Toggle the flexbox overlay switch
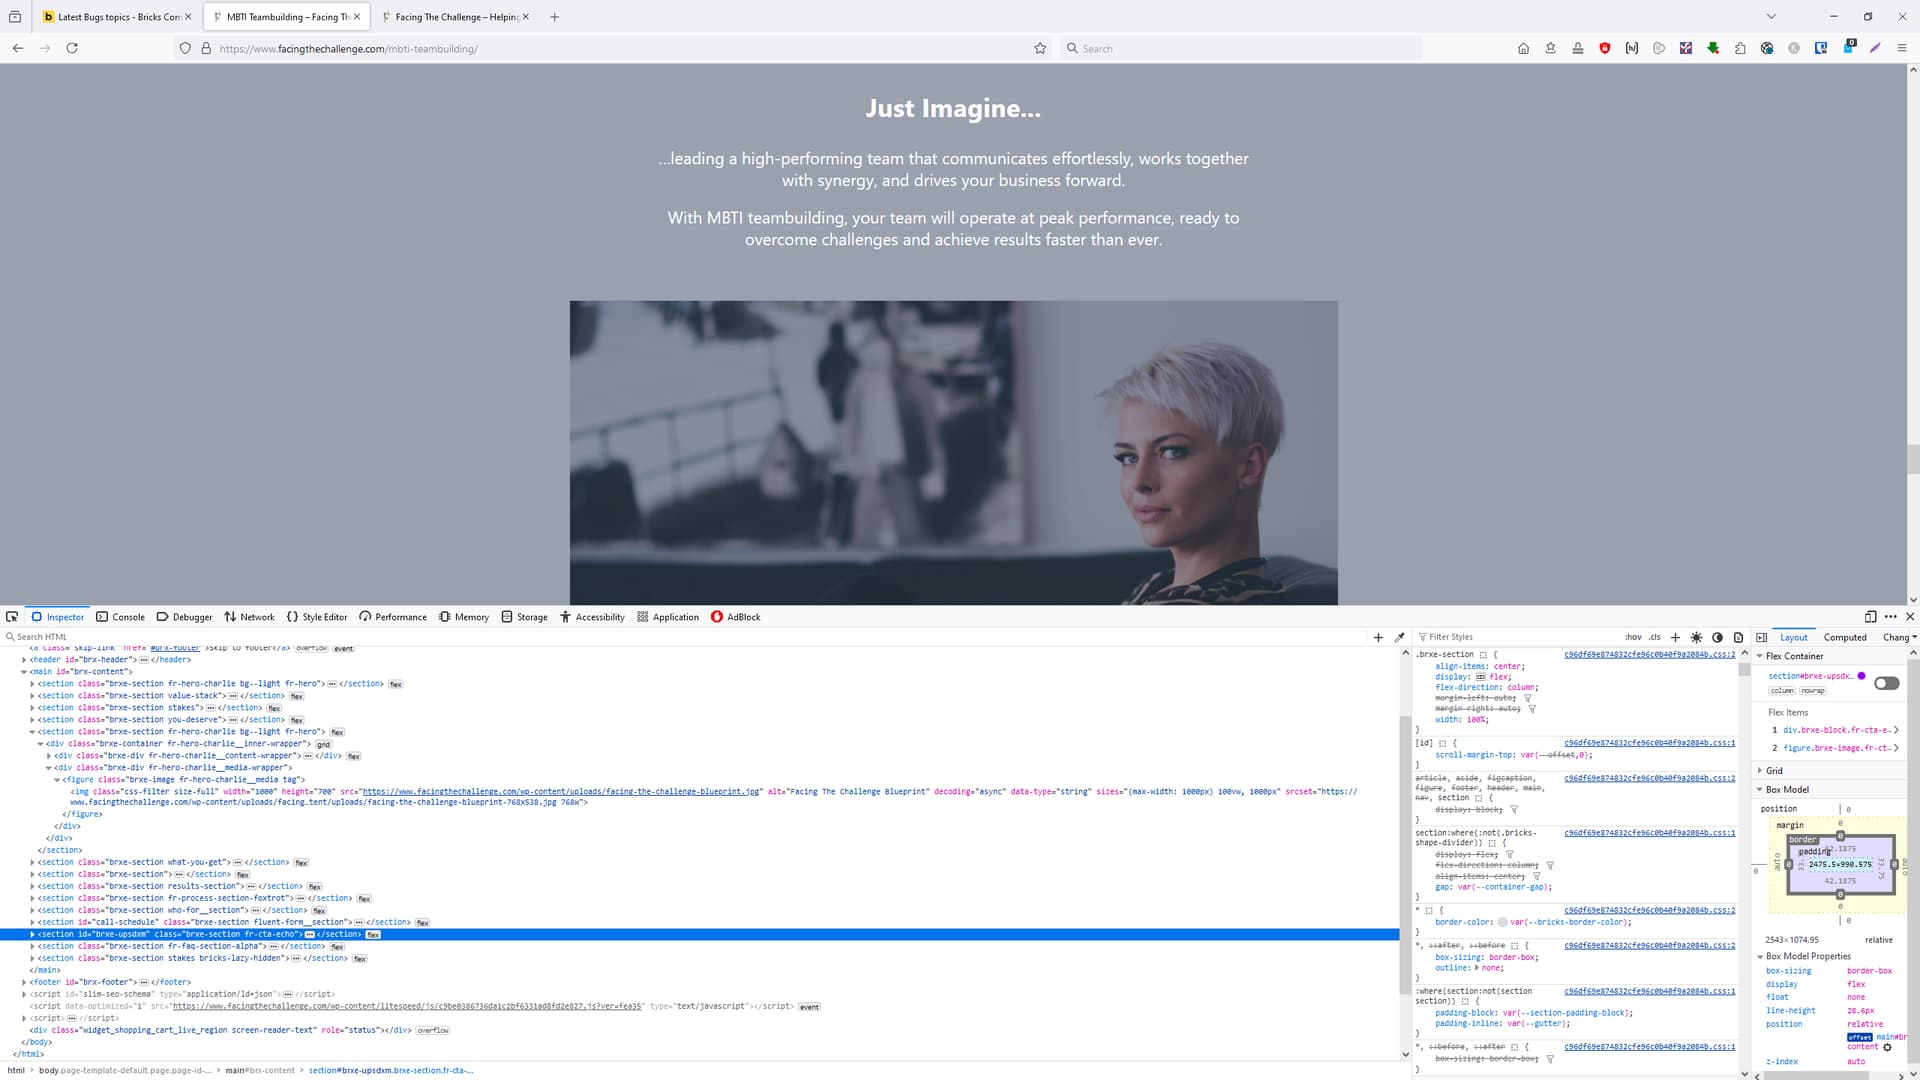The width and height of the screenshot is (1920, 1080). coord(1886,683)
